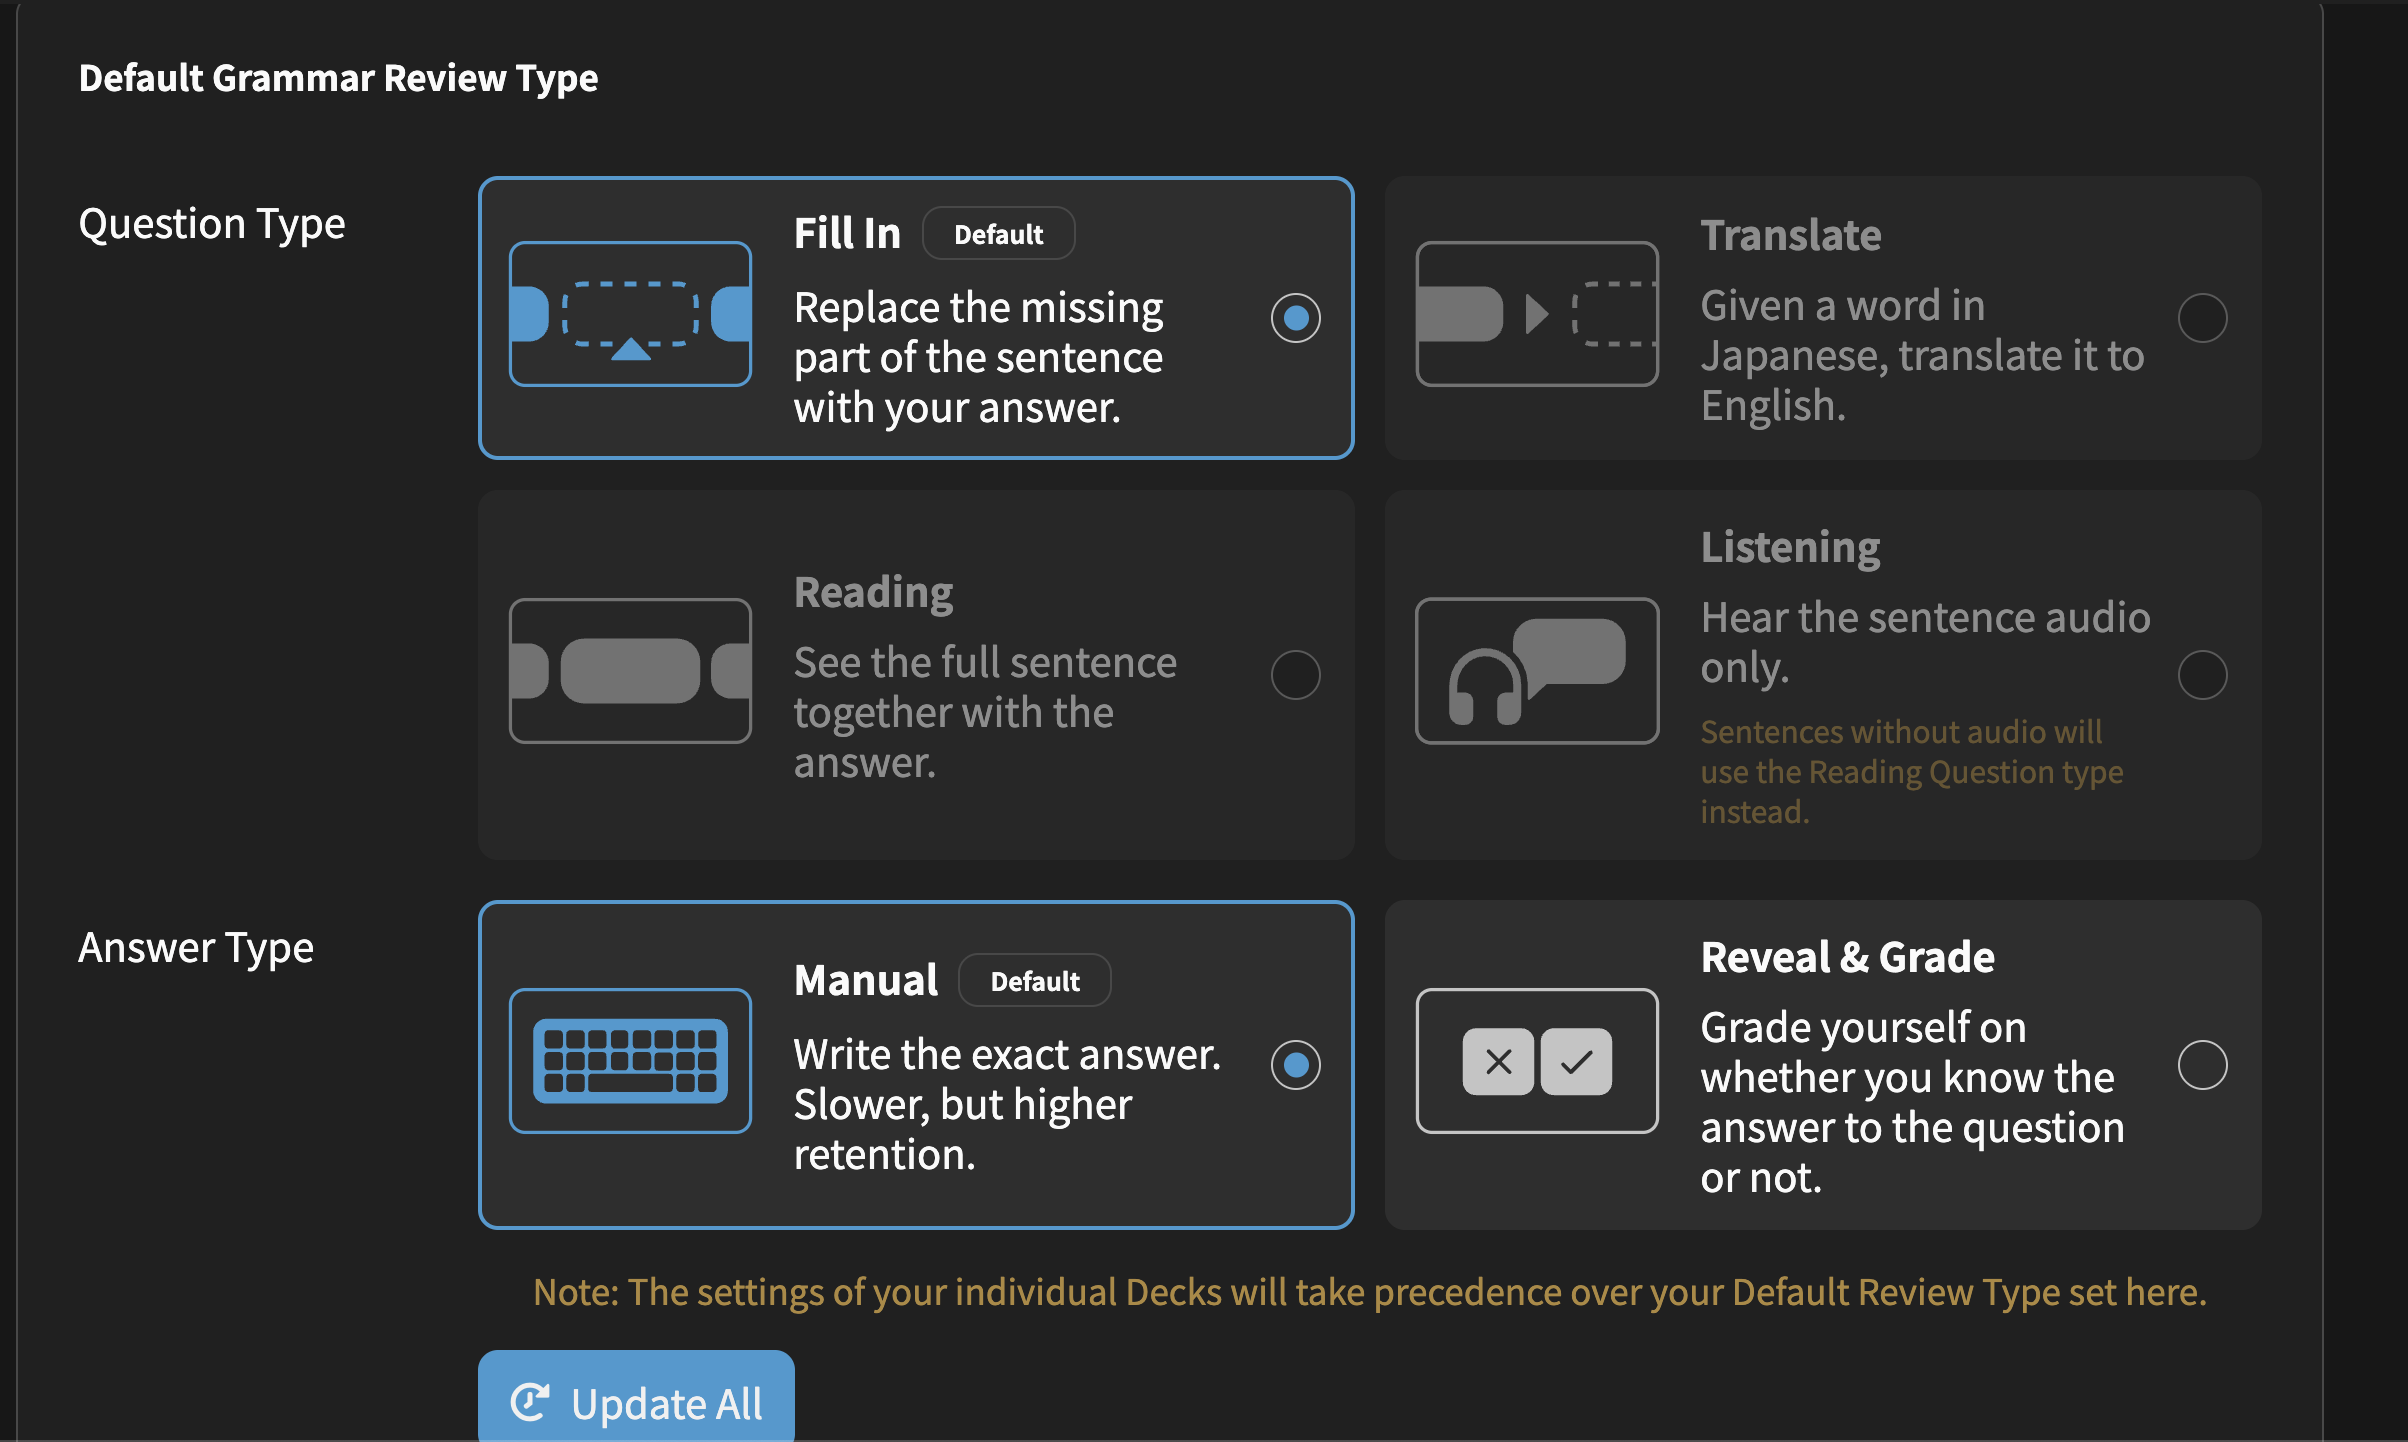Viewport: 2408px width, 1442px height.
Task: Click the Reading card description text
Action: (985, 712)
